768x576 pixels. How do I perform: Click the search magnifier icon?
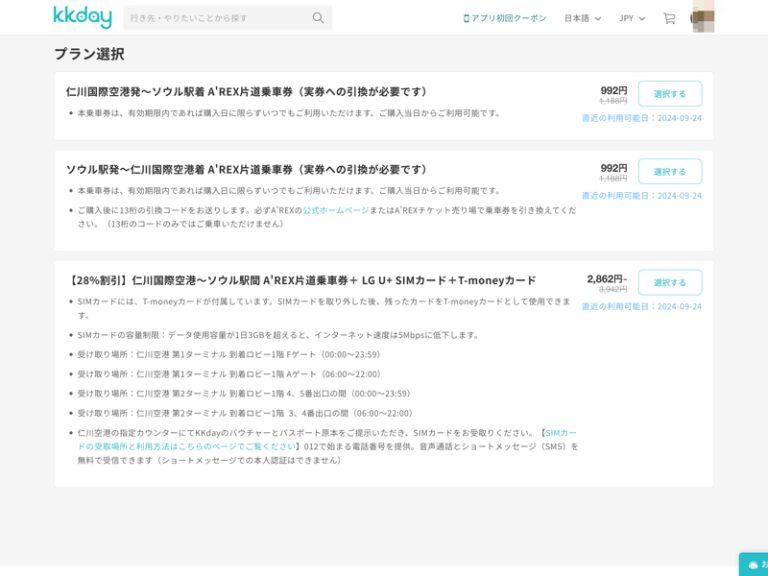click(x=318, y=18)
